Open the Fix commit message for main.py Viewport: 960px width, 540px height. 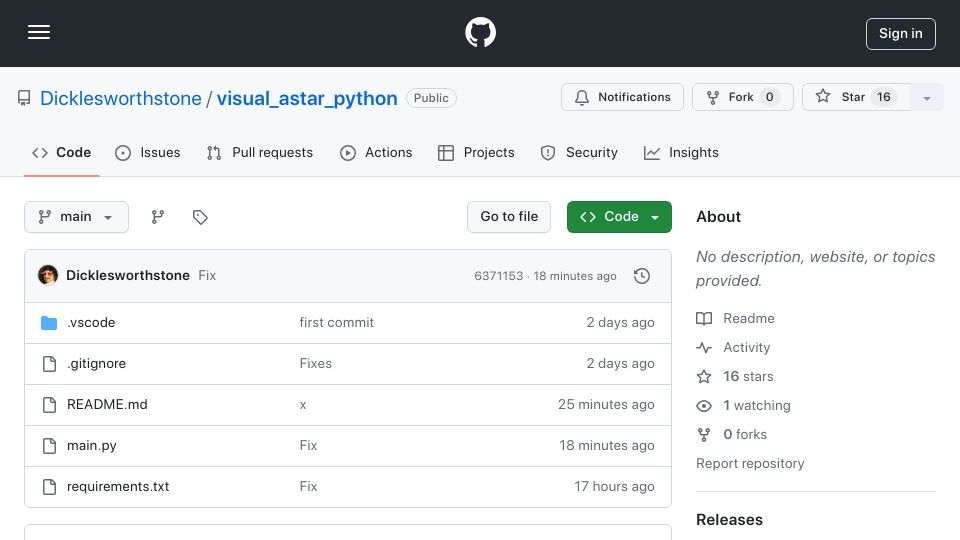(x=308, y=446)
